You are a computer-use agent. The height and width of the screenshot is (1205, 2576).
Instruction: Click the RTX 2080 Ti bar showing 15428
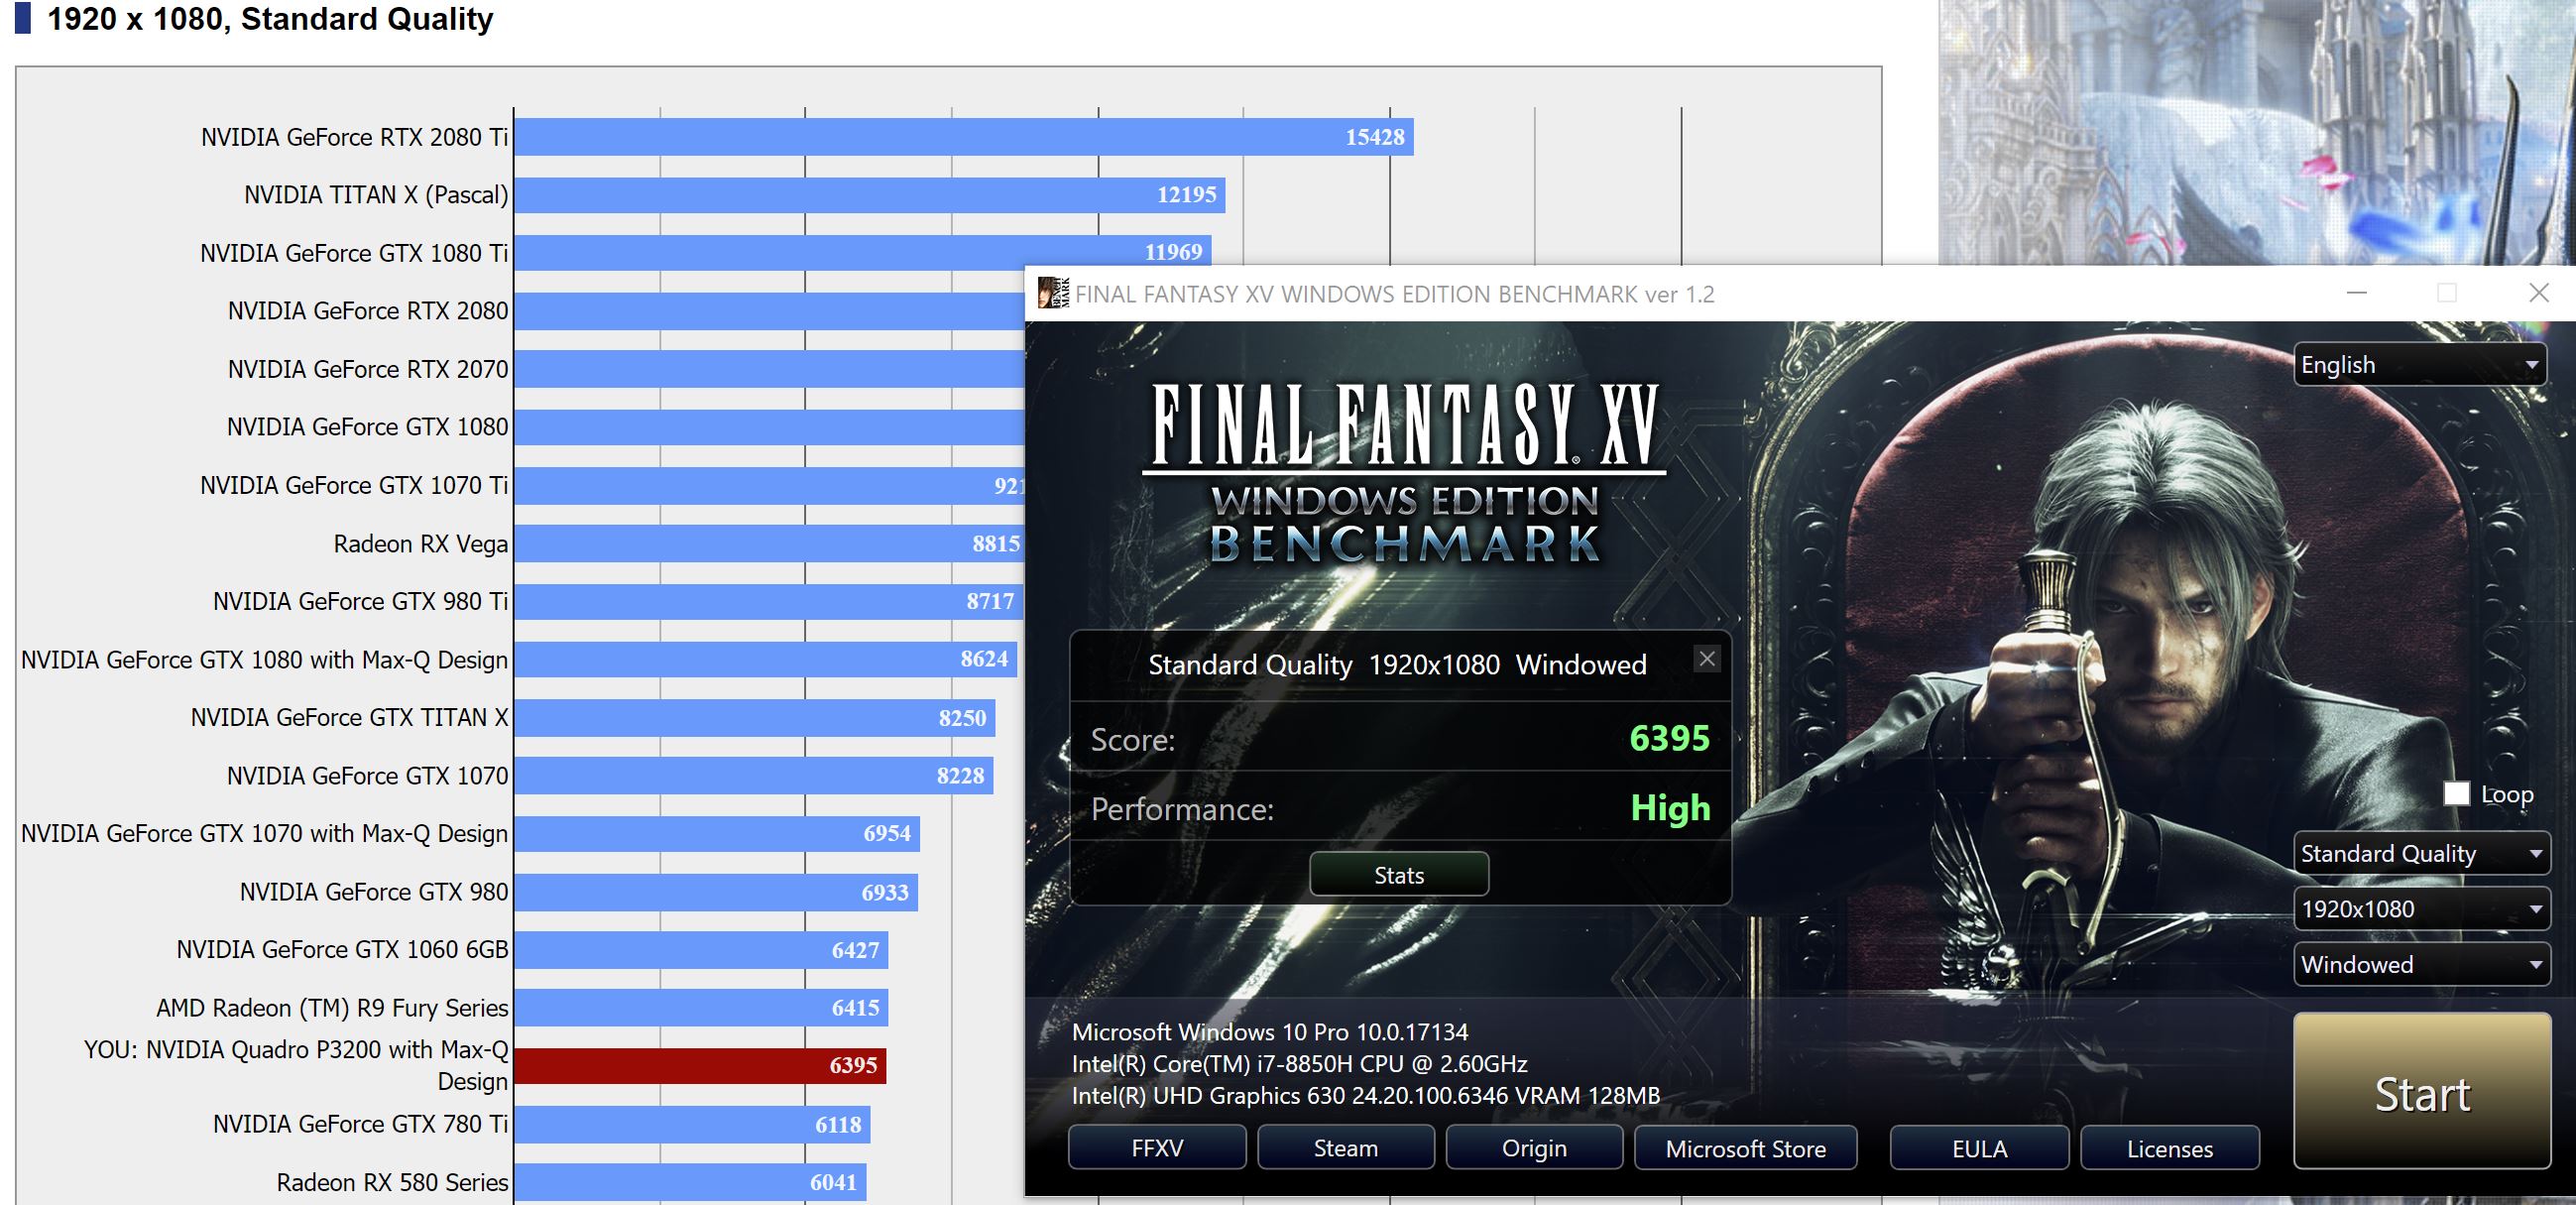(x=964, y=137)
